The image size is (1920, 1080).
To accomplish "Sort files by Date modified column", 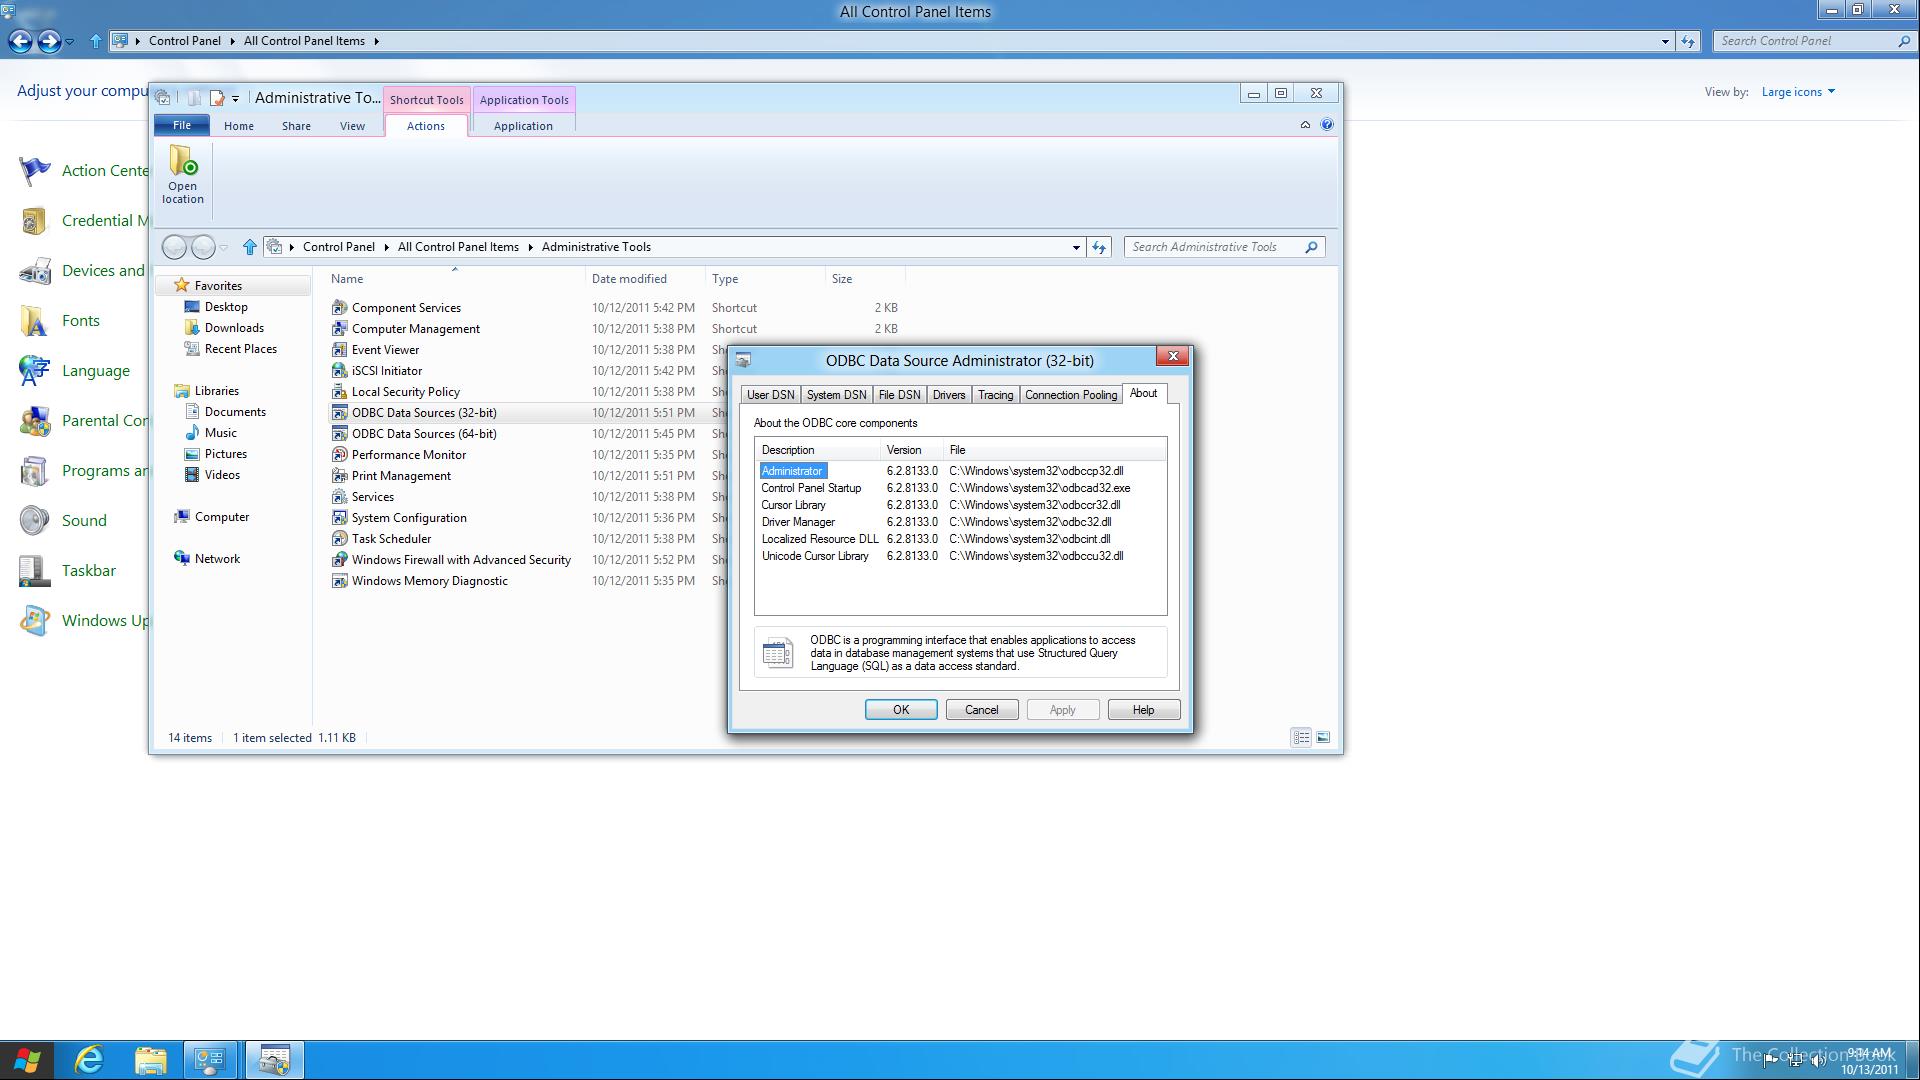I will [645, 279].
